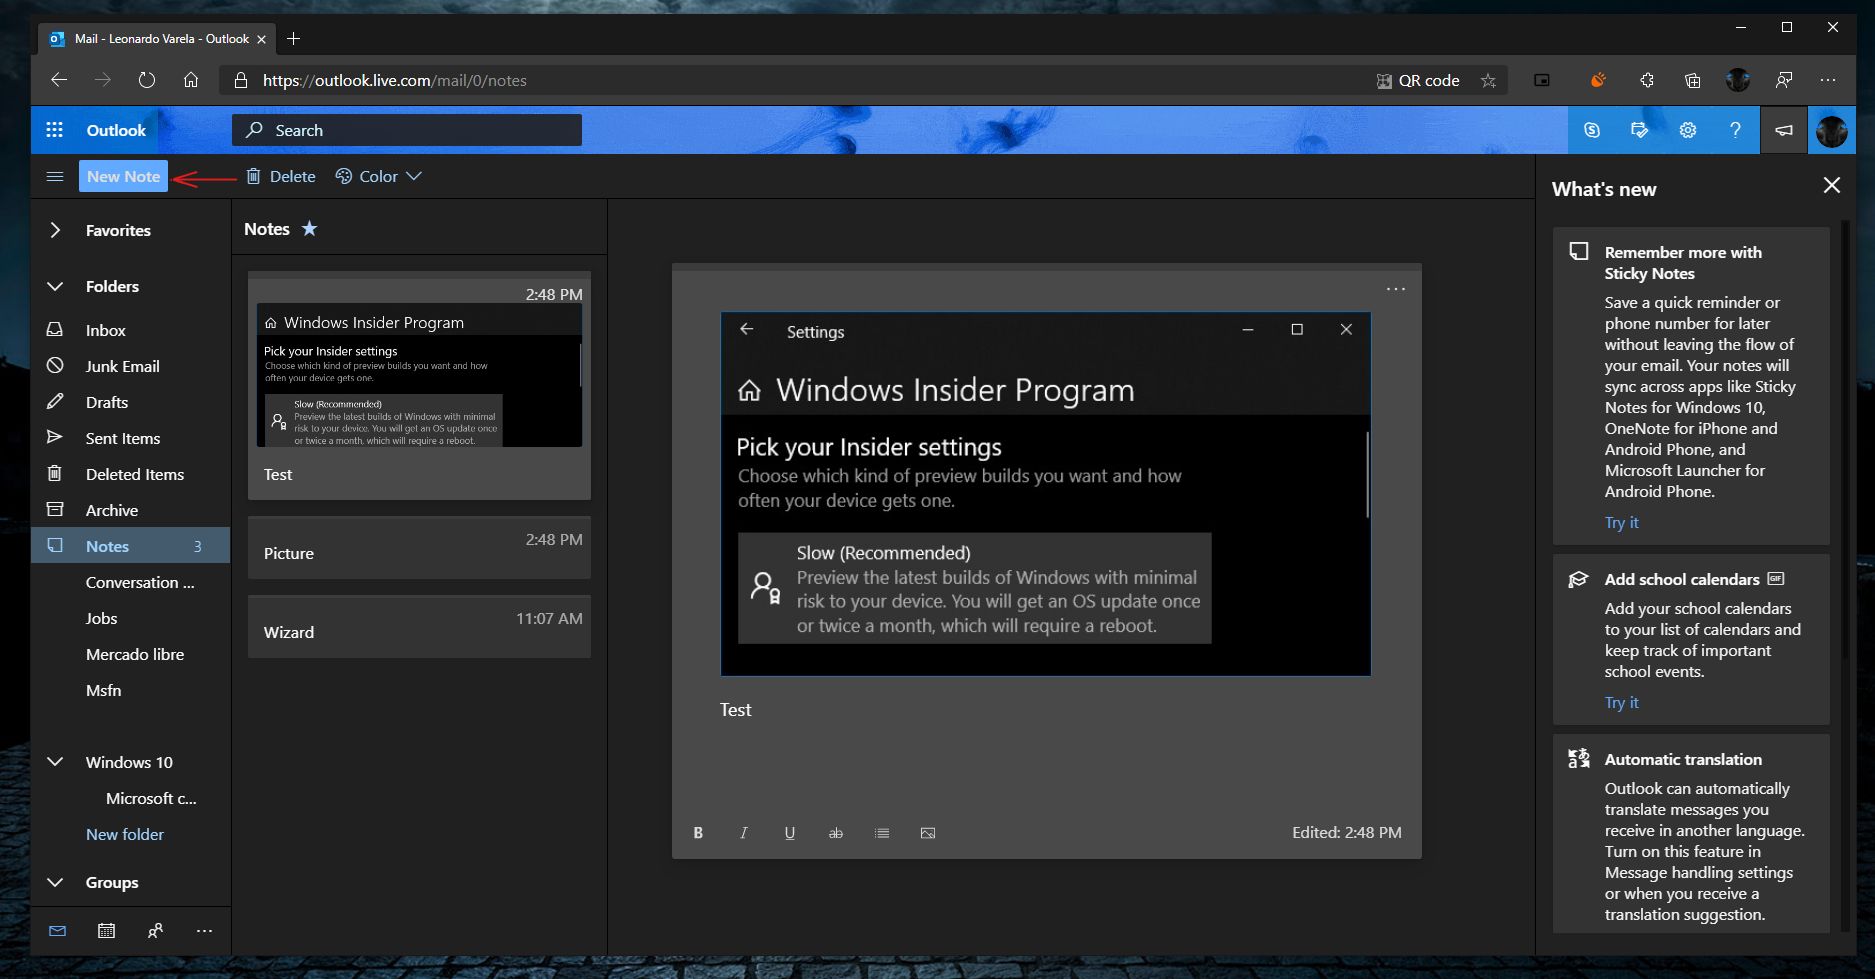Screen dimensions: 1875x979
Task: Open the Color dropdown
Action: point(378,176)
